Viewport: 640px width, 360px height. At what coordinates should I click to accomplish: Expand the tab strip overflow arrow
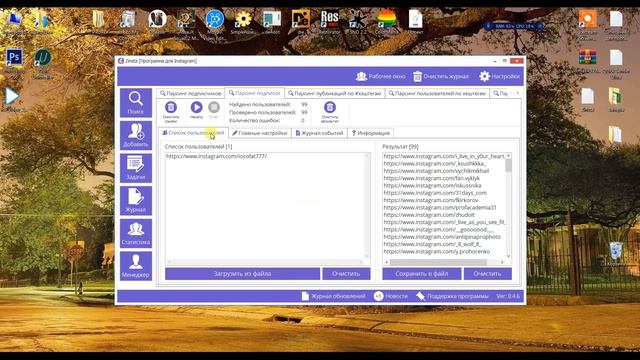[518, 93]
